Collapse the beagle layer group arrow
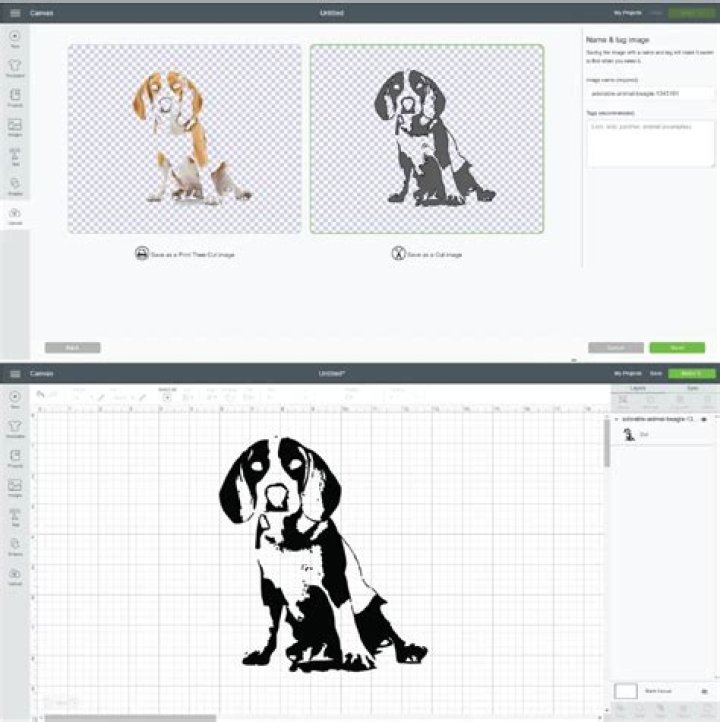Viewport: 720px width, 722px height. [616, 419]
